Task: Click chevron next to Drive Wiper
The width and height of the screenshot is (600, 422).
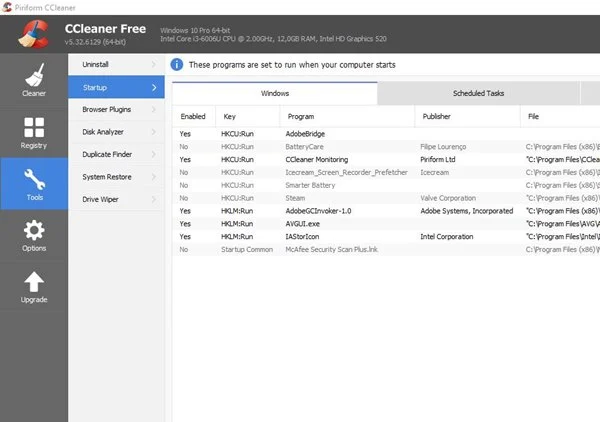Action: coord(154,199)
